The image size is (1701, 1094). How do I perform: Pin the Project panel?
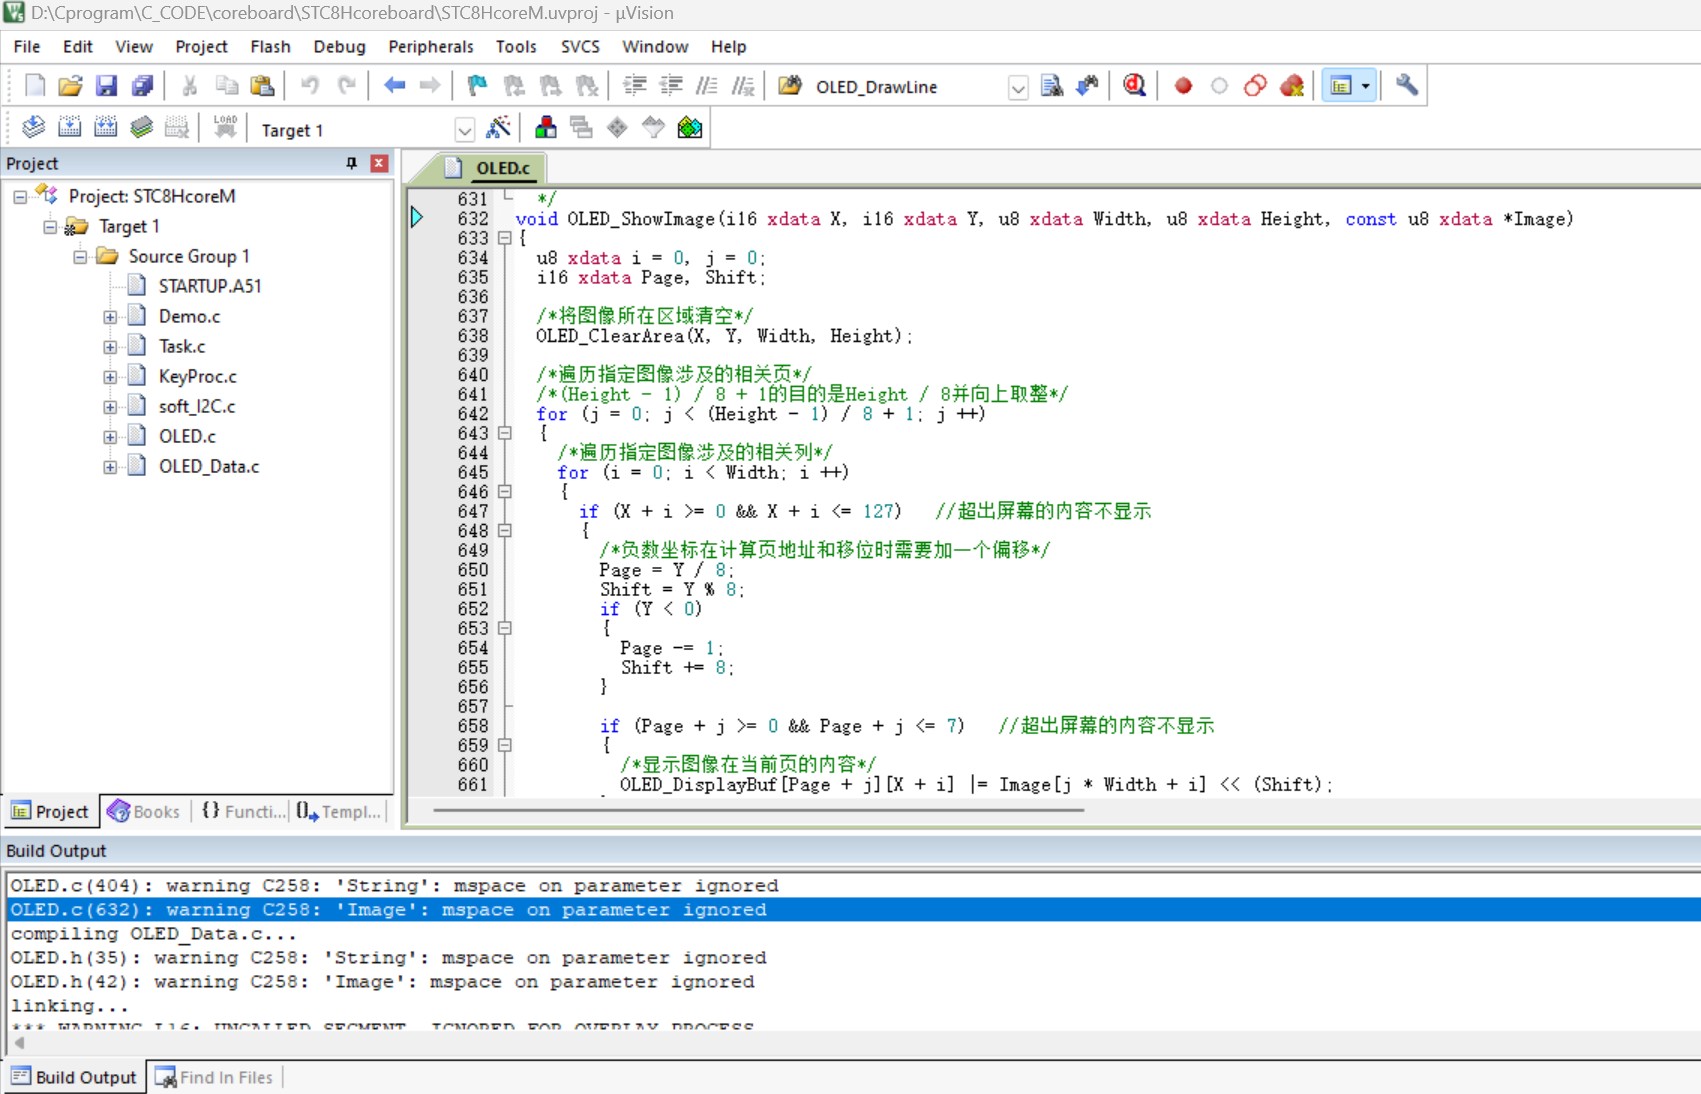[x=351, y=163]
